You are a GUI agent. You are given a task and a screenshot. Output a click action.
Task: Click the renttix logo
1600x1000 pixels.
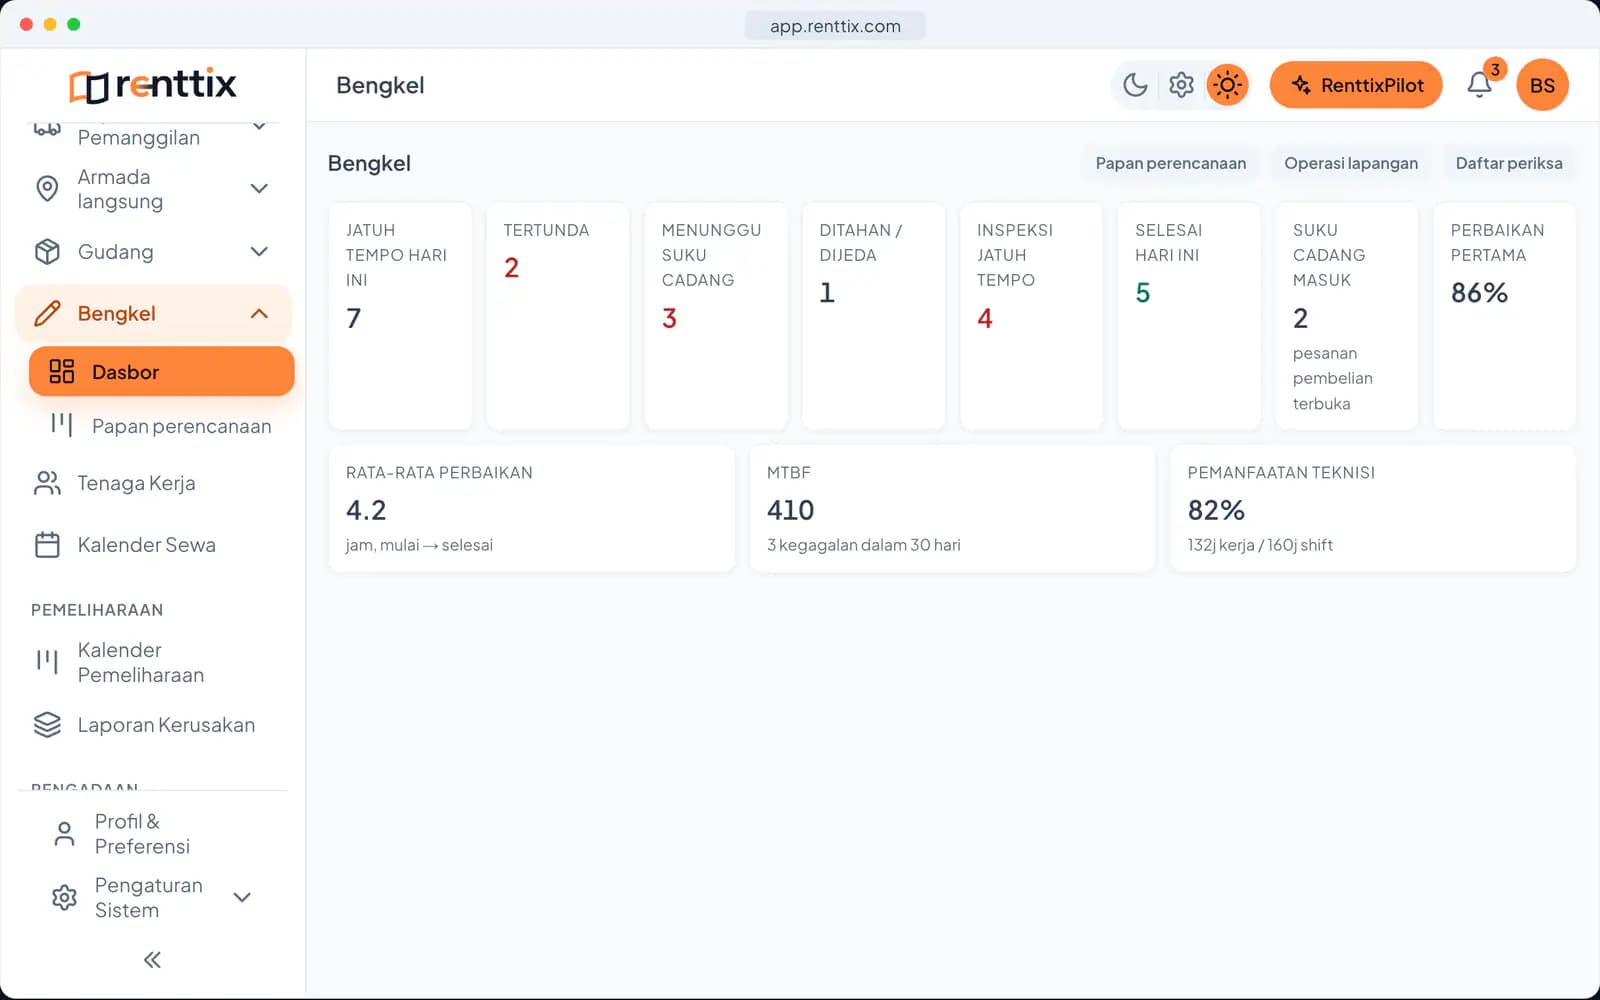[153, 85]
